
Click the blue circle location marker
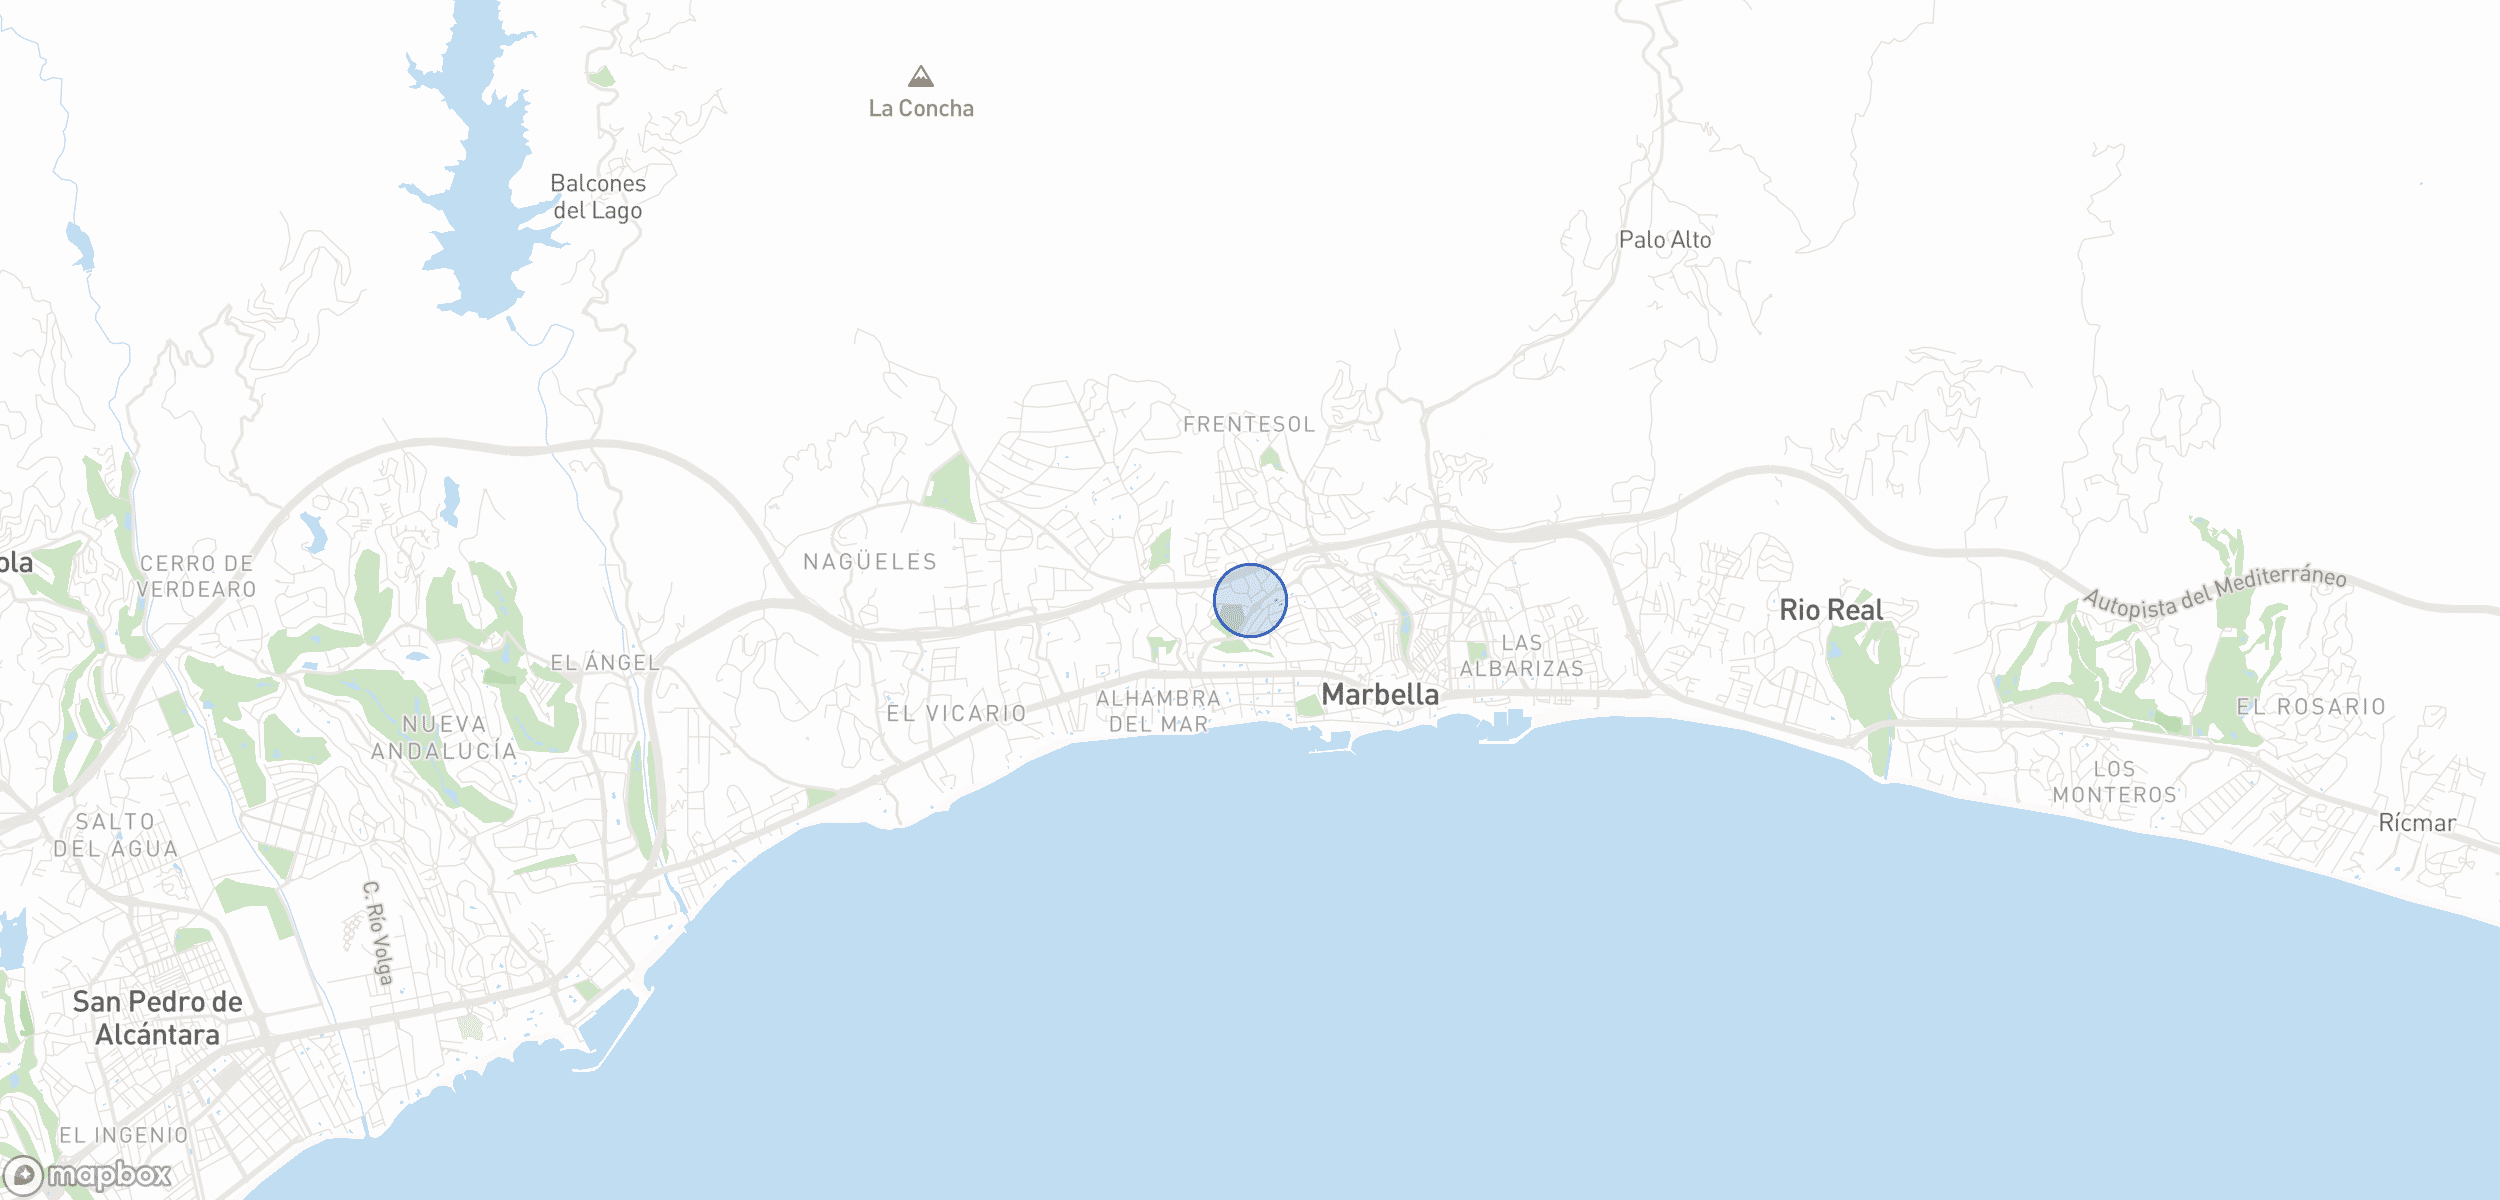point(1250,600)
